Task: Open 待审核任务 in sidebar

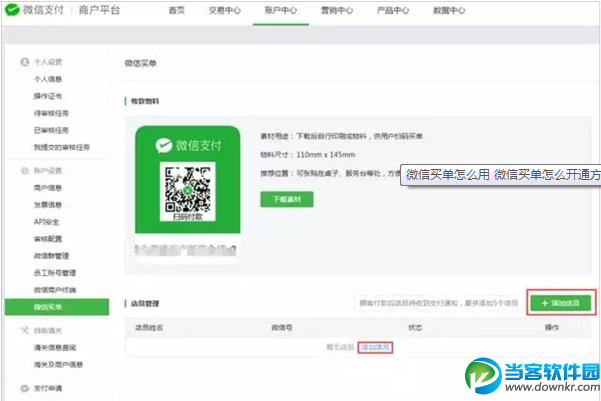Action: click(x=51, y=113)
